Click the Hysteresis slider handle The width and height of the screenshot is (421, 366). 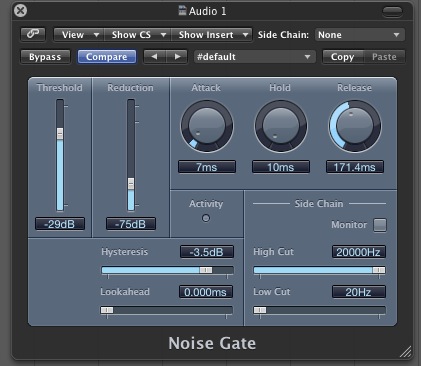(206, 270)
